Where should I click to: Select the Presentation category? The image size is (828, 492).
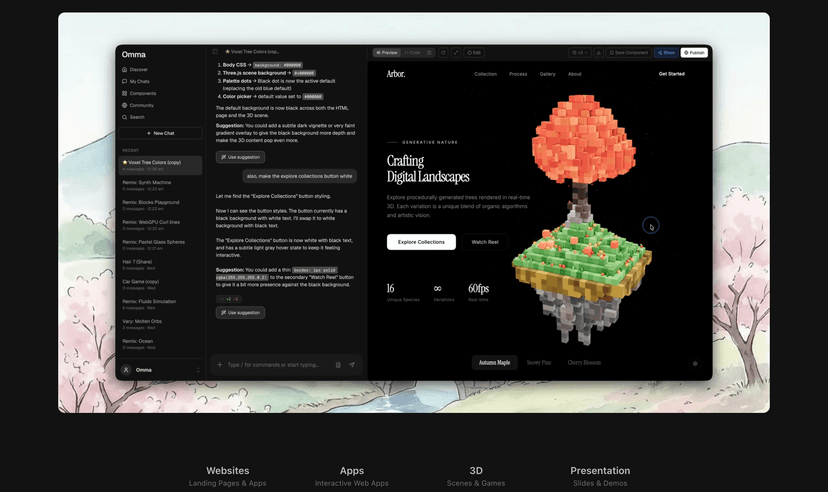click(600, 476)
